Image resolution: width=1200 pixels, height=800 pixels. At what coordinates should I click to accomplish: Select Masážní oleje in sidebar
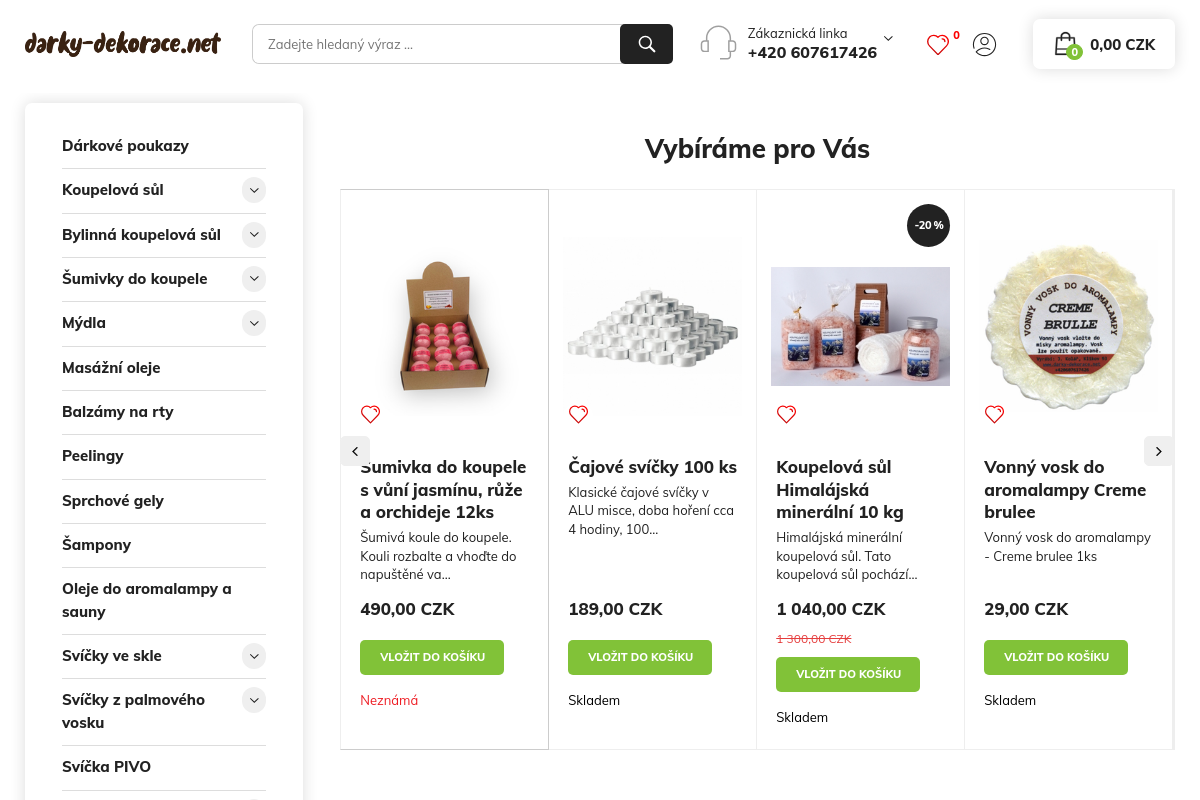(111, 368)
